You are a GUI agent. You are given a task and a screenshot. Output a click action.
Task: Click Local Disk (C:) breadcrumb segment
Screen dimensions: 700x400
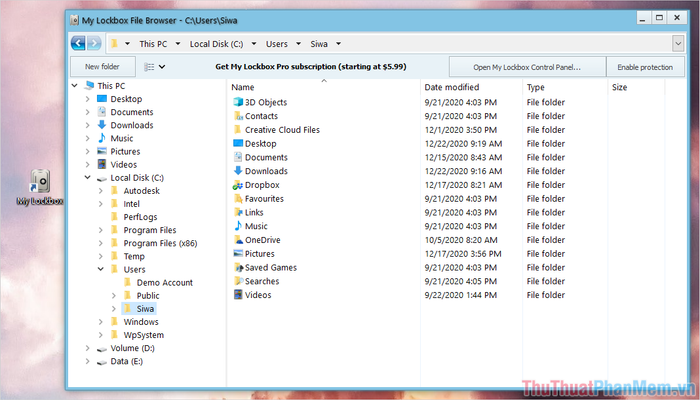click(x=217, y=44)
